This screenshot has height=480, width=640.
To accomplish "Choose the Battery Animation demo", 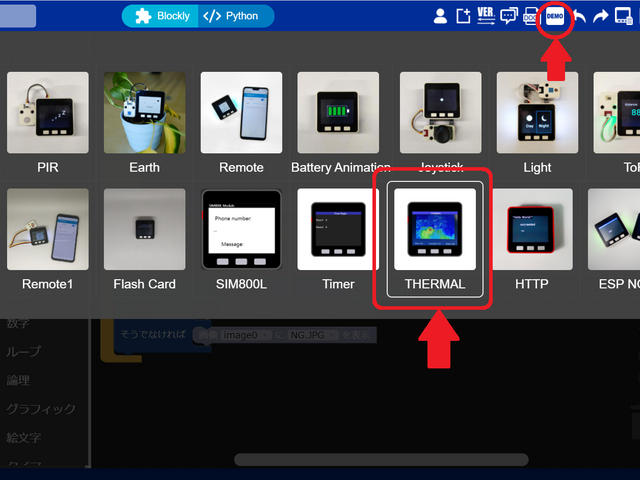I will coord(340,121).
